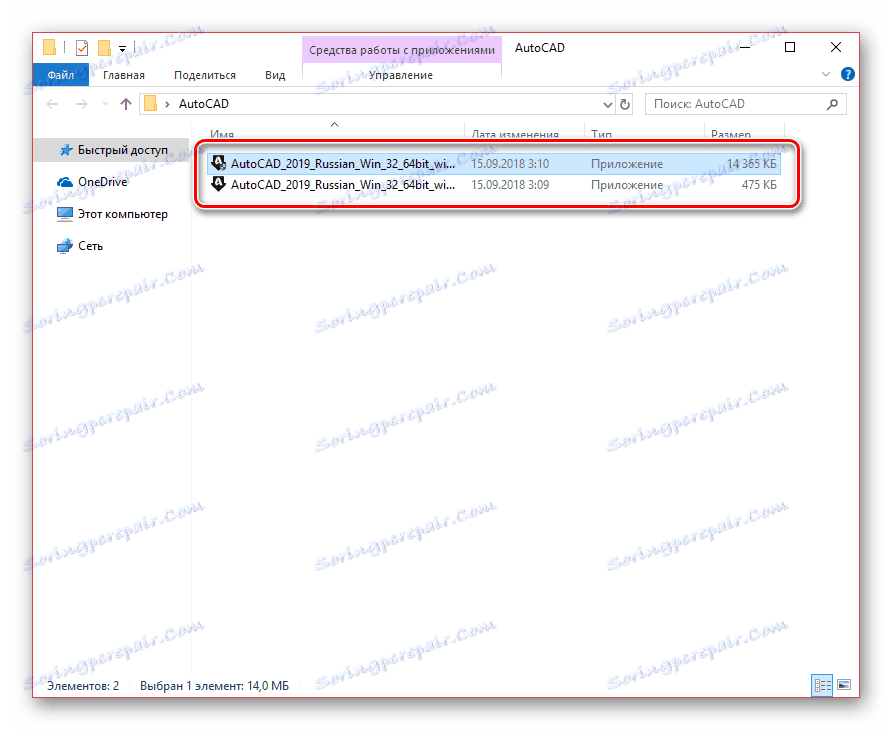Switch to the Поделиться ribbon tab
Screen dimensions: 892x730
[205, 75]
